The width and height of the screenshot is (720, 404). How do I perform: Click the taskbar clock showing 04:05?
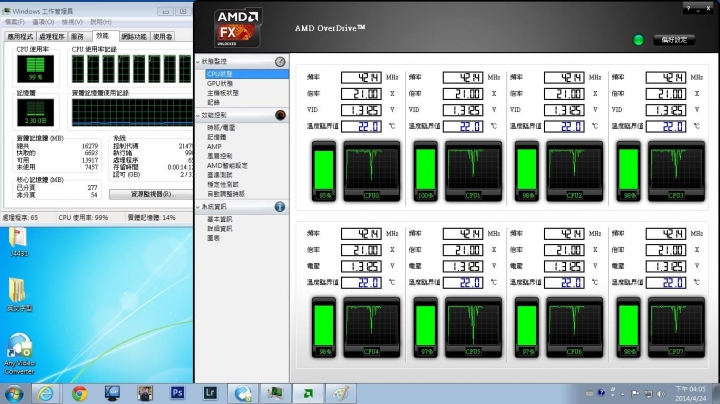coord(691,394)
